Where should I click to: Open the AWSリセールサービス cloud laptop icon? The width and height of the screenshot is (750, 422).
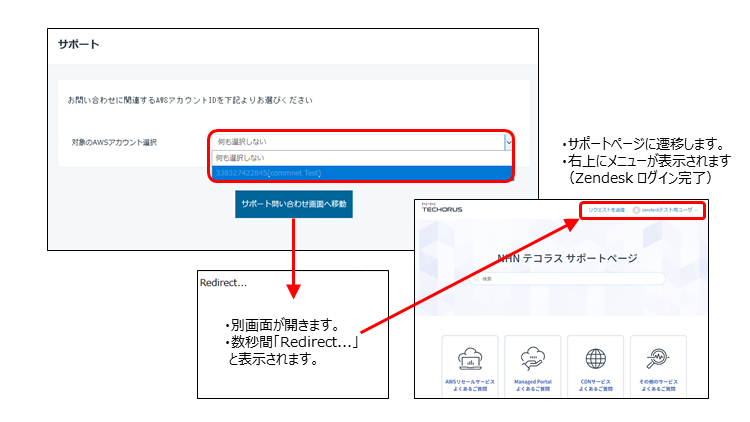(470, 359)
